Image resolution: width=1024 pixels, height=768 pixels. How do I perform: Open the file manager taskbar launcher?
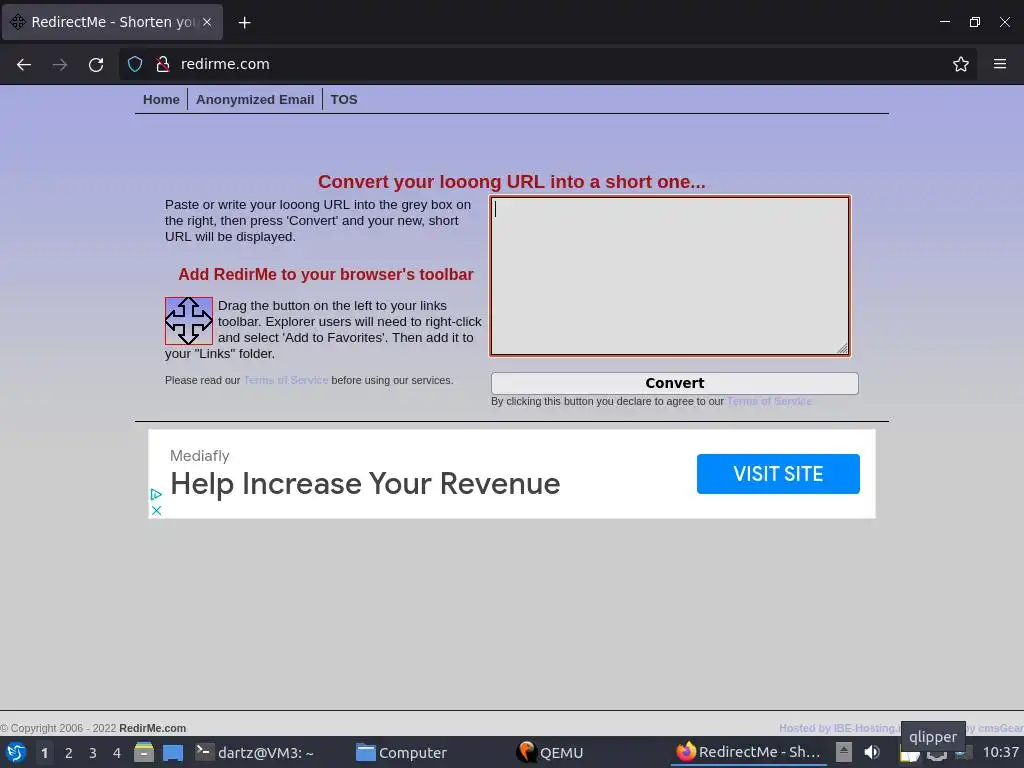(x=144, y=752)
